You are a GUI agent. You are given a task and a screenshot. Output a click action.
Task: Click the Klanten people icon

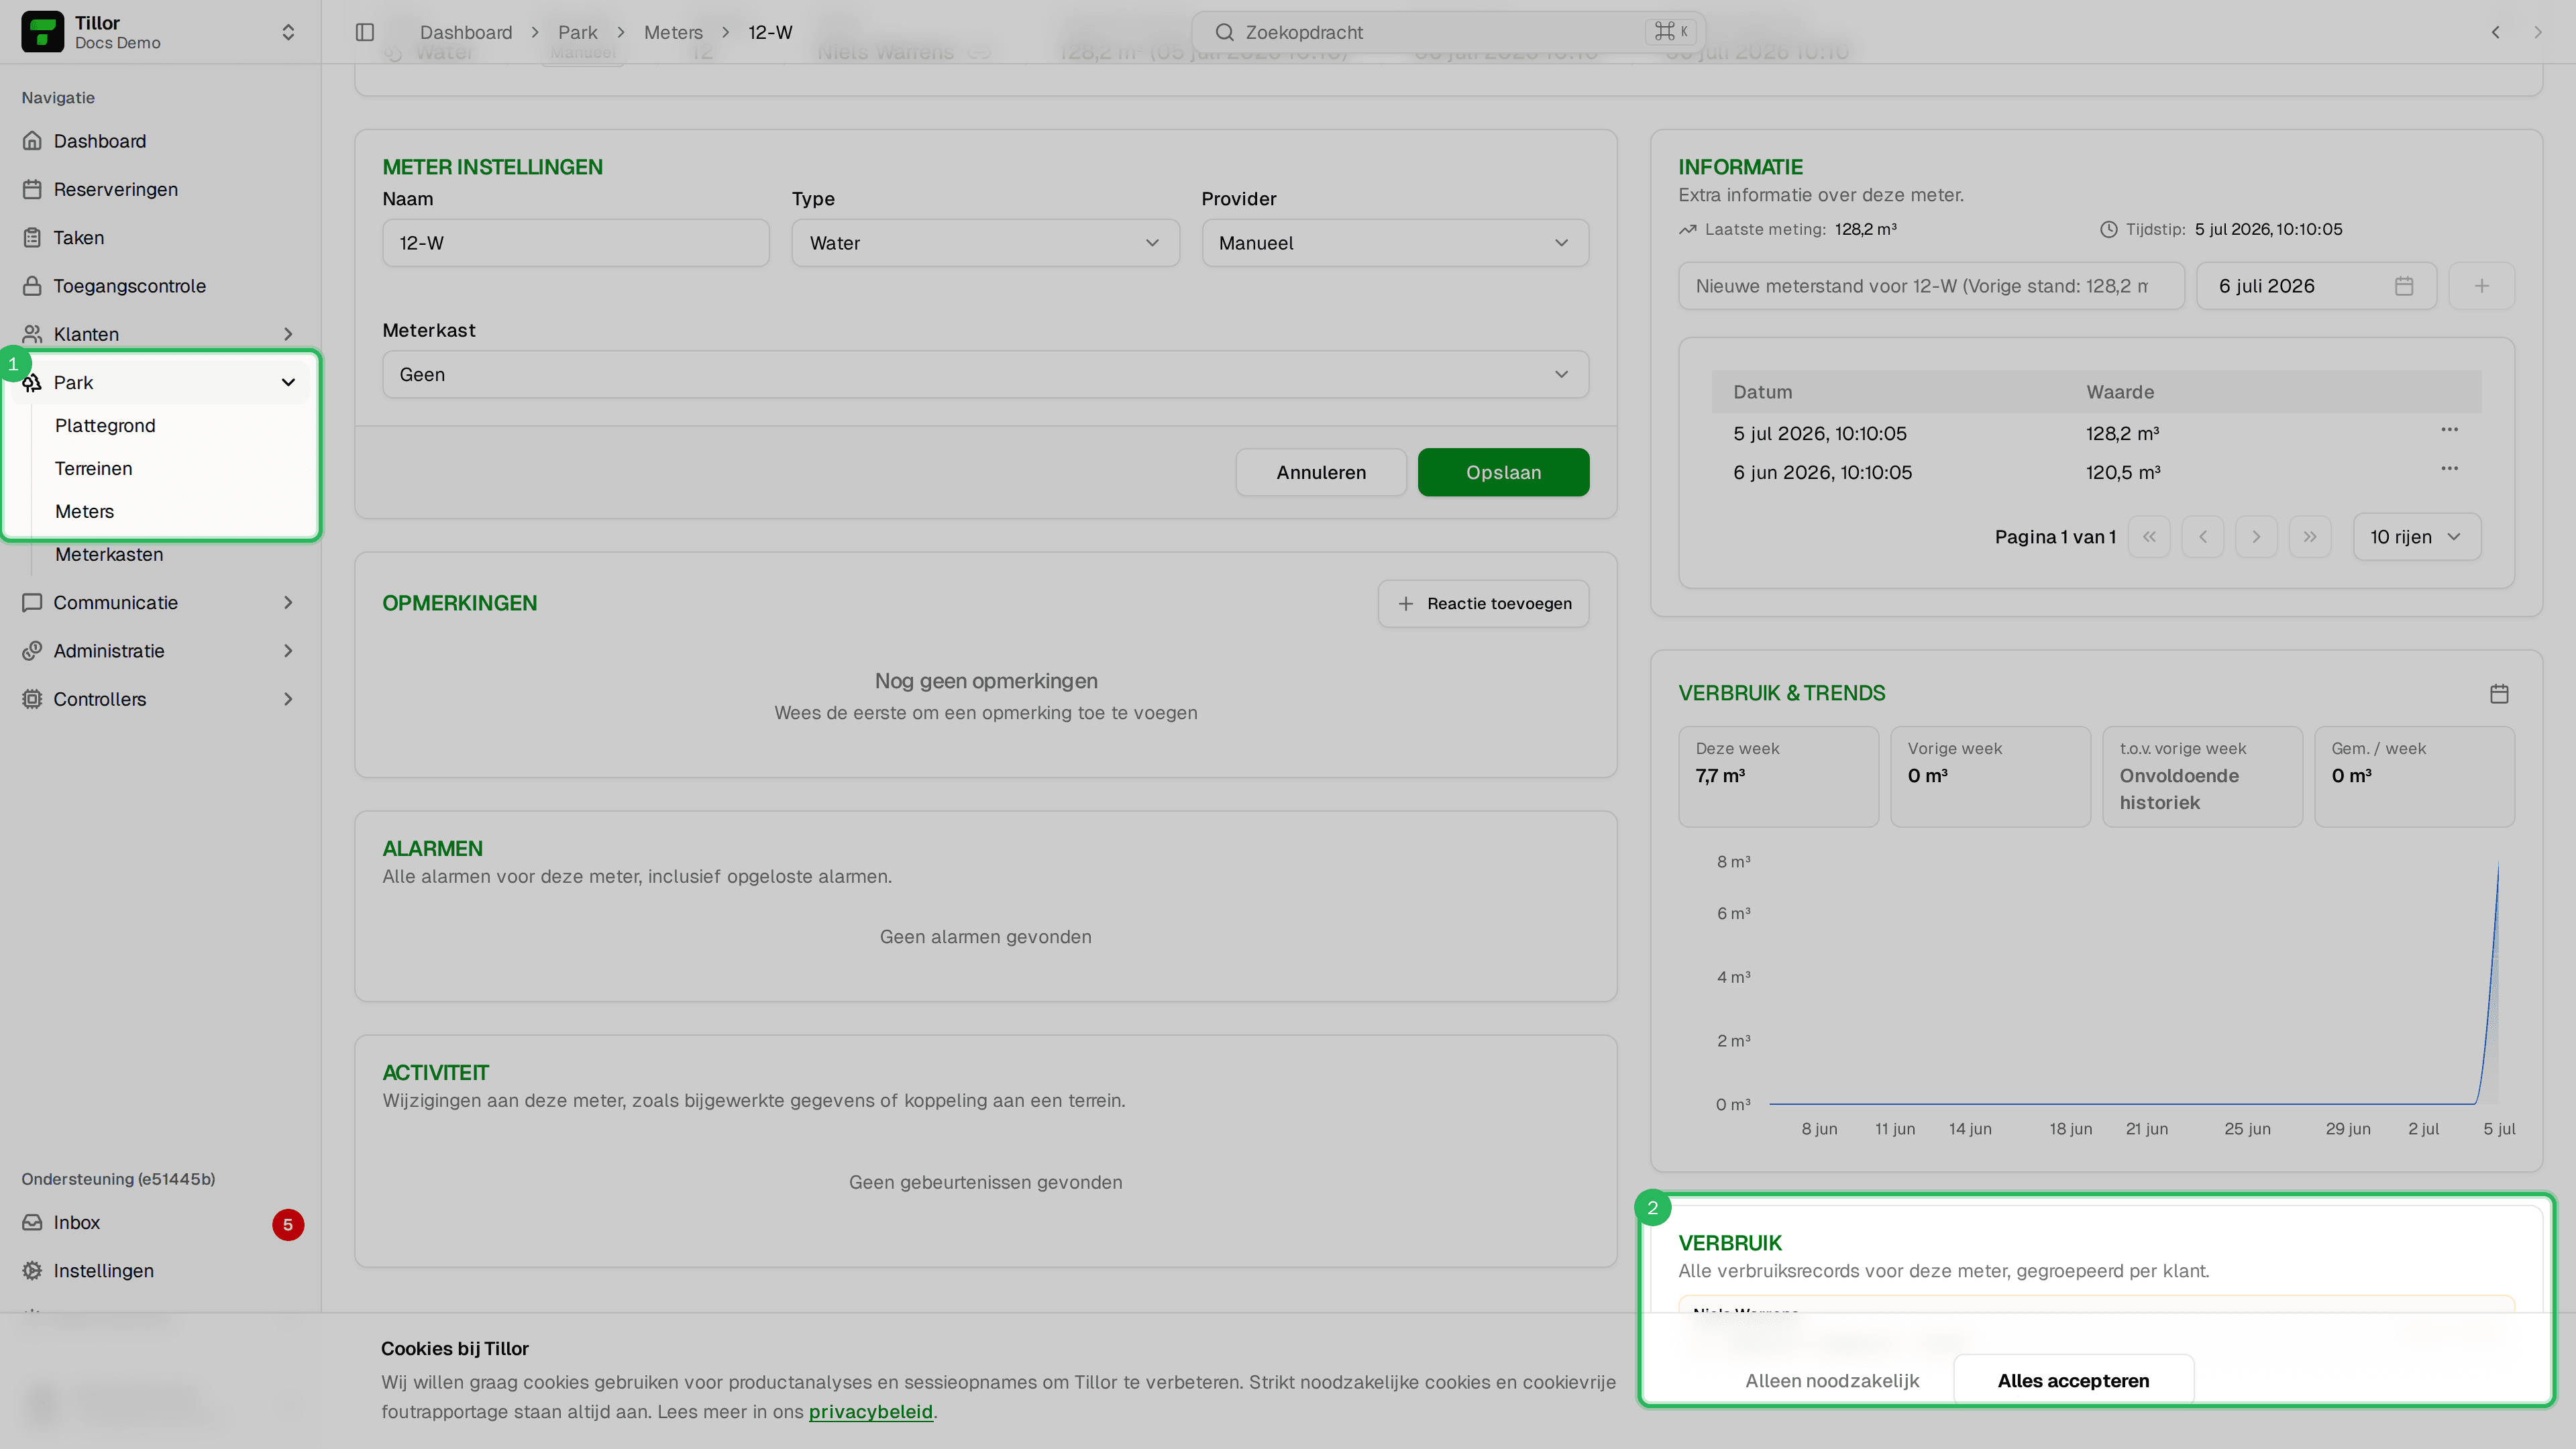[32, 334]
